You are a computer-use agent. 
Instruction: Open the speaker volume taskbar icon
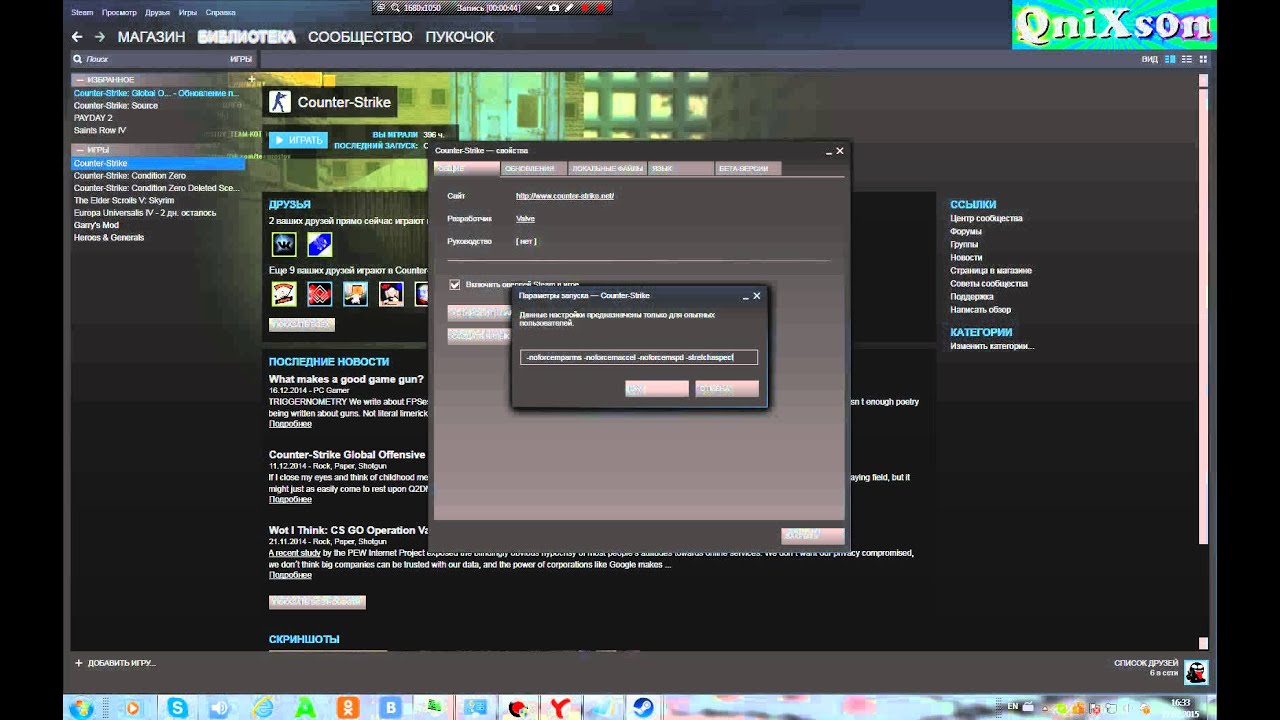[220, 708]
